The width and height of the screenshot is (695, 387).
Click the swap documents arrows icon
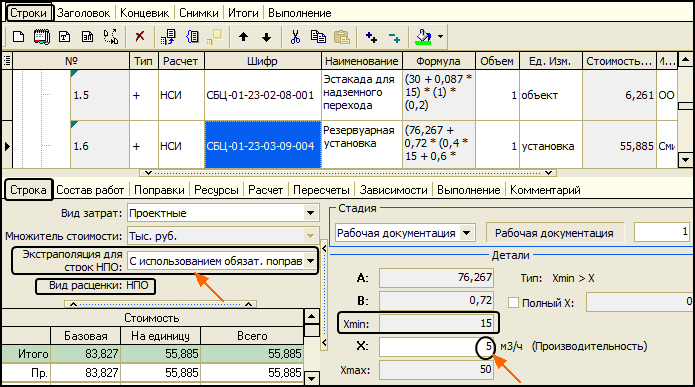pos(111,37)
